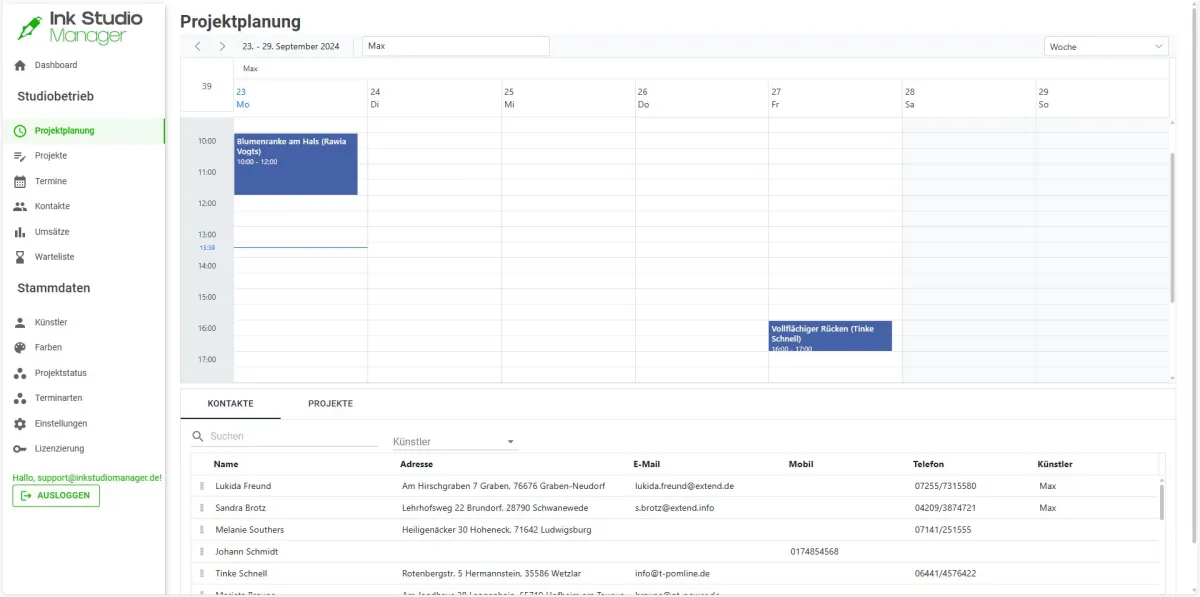
Task: Open the Woche view dropdown
Action: (x=1105, y=45)
